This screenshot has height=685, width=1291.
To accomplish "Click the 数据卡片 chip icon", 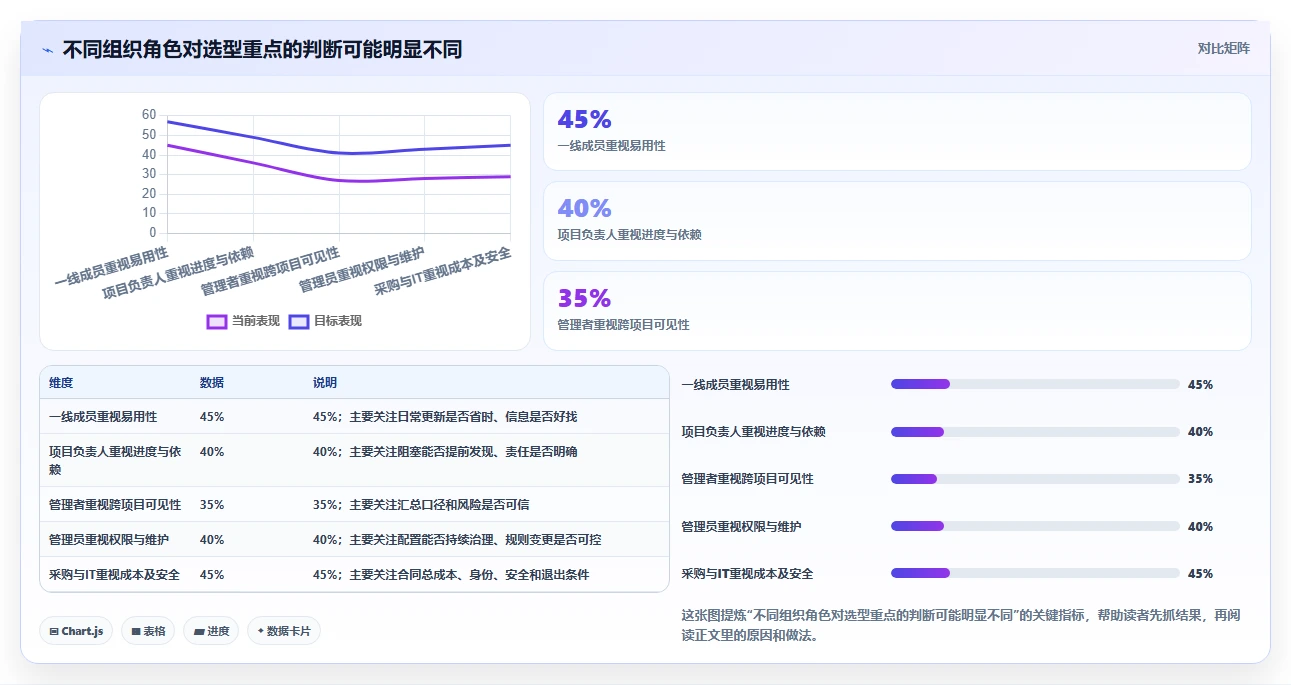I will (261, 631).
